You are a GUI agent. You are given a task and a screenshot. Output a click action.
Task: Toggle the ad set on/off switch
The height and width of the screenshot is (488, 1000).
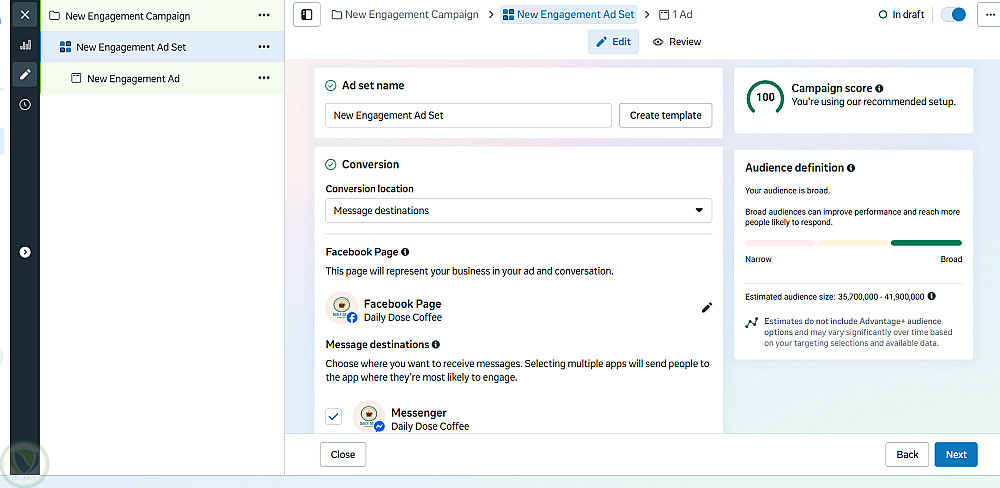click(953, 15)
